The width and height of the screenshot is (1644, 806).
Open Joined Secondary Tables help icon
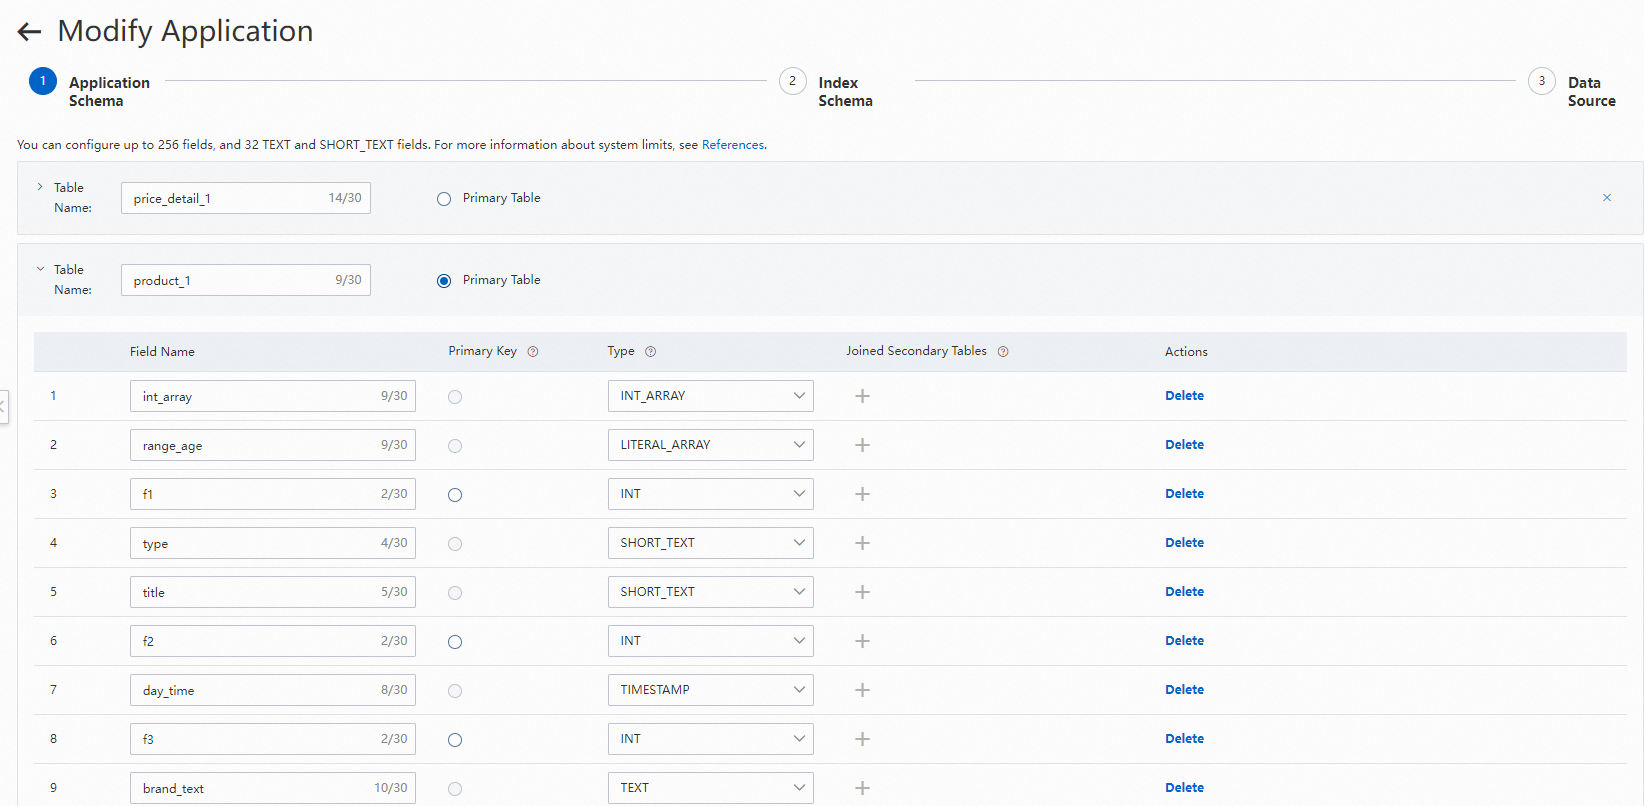tap(1003, 352)
